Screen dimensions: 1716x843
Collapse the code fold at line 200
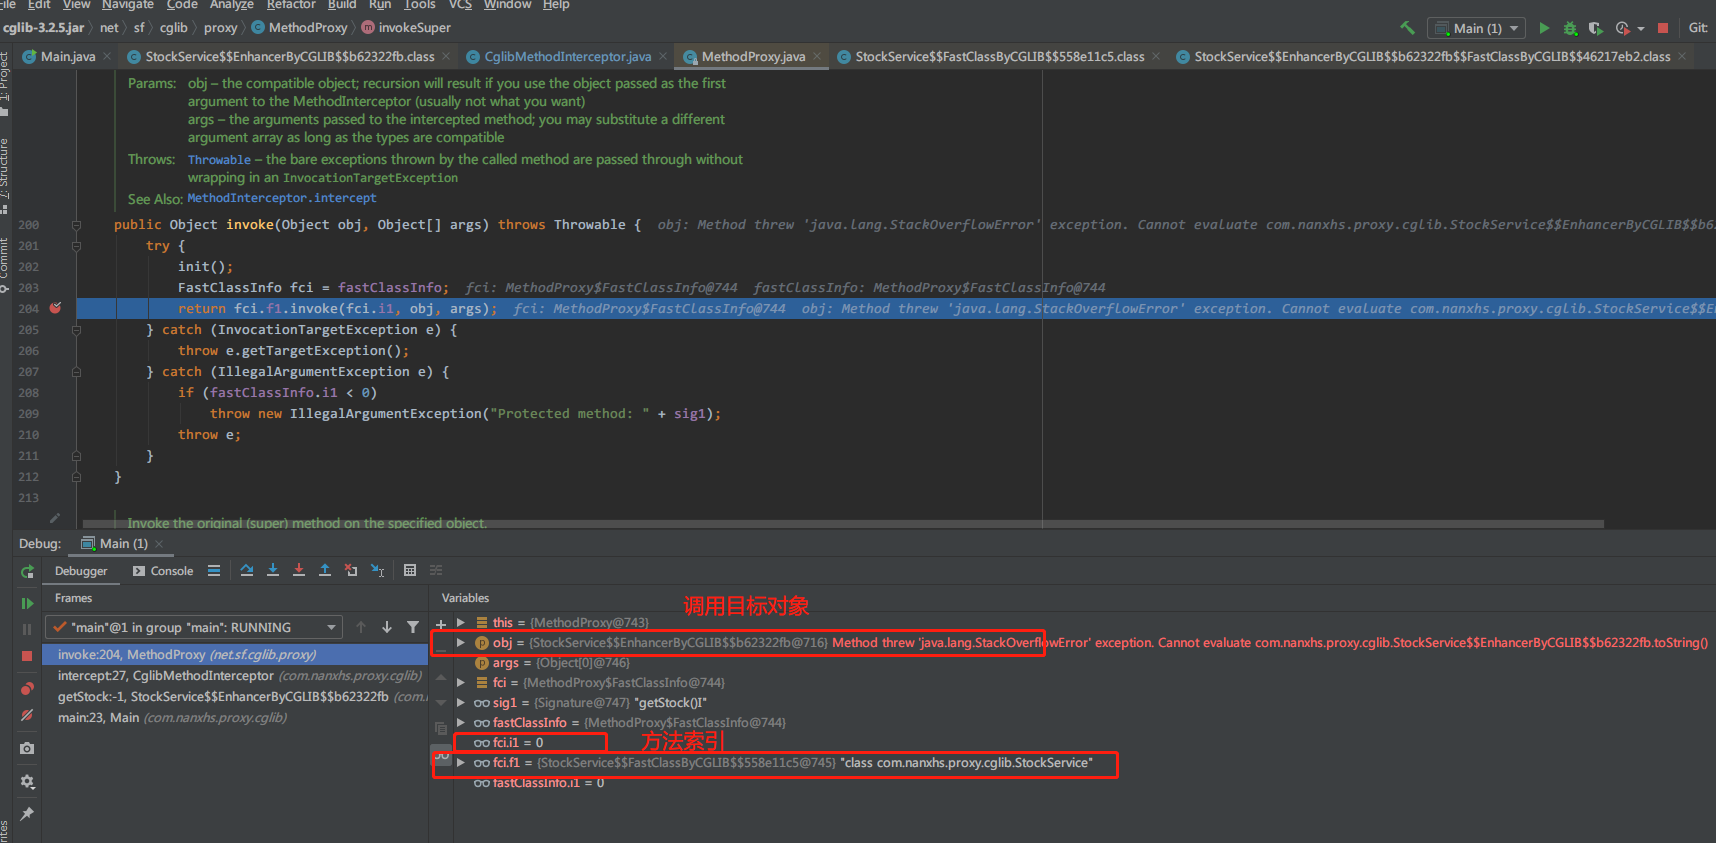coord(76,225)
